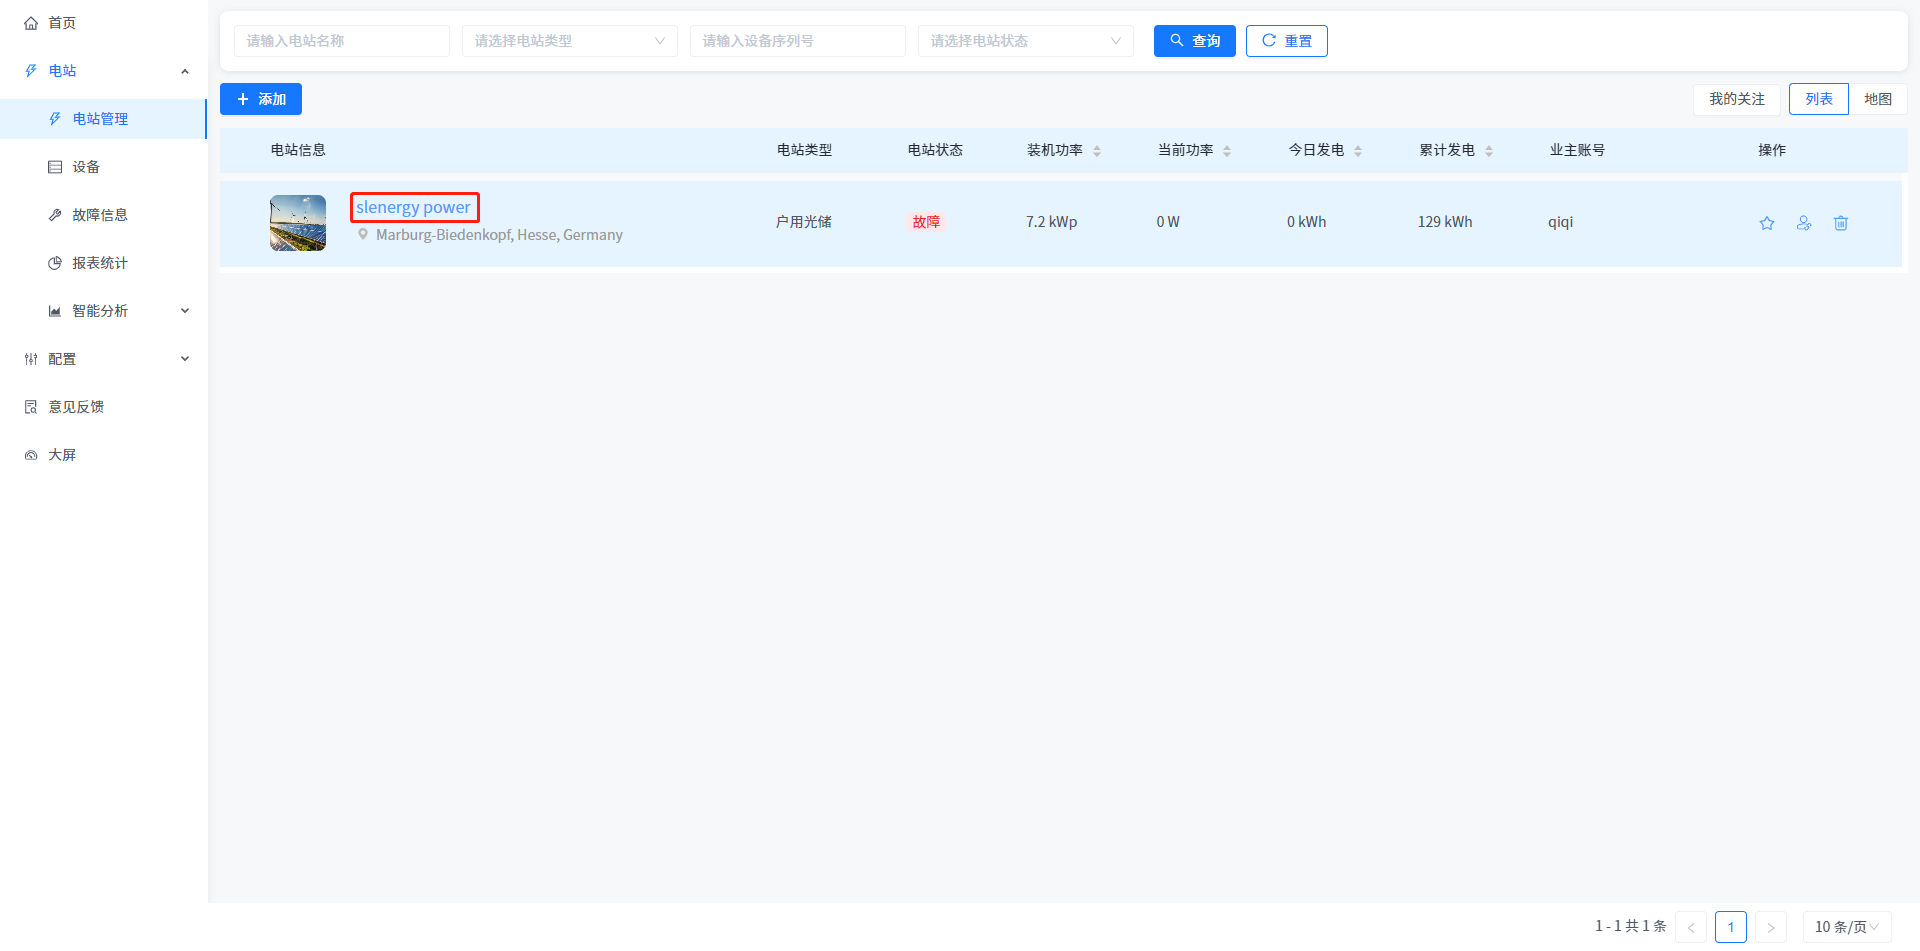This screenshot has height=951, width=1920.
Task: Click the solar station thumbnail image
Action: (x=298, y=223)
